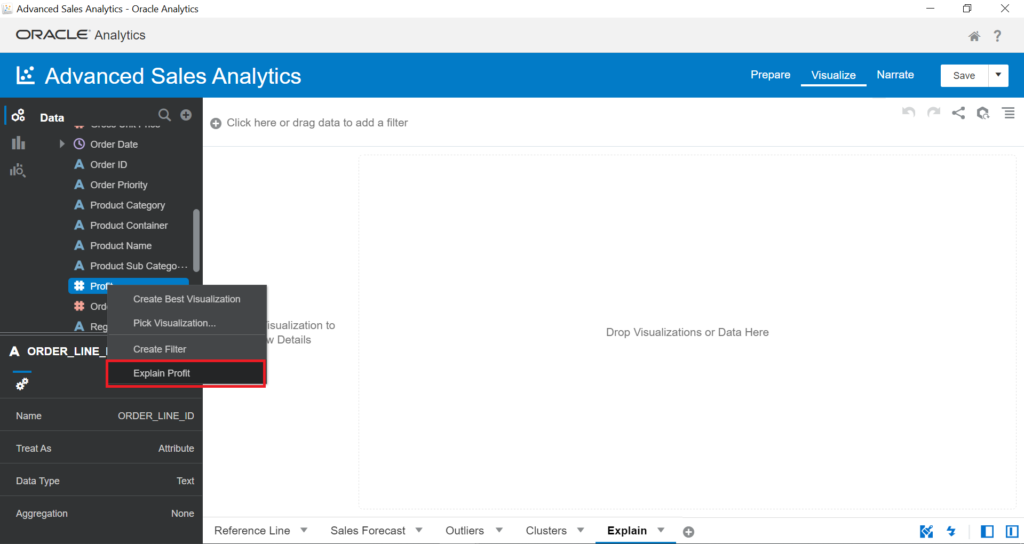Change the Treat As Attribute value
Image resolution: width=1024 pixels, height=544 pixels.
click(x=176, y=449)
